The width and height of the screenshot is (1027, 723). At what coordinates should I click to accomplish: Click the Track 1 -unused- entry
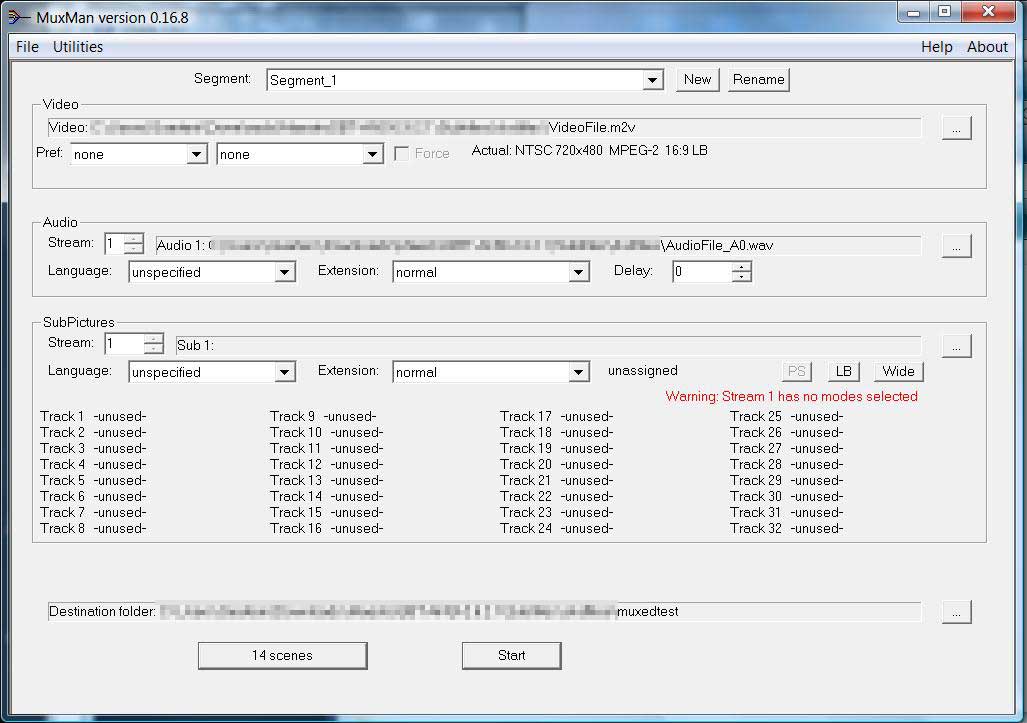pos(93,417)
